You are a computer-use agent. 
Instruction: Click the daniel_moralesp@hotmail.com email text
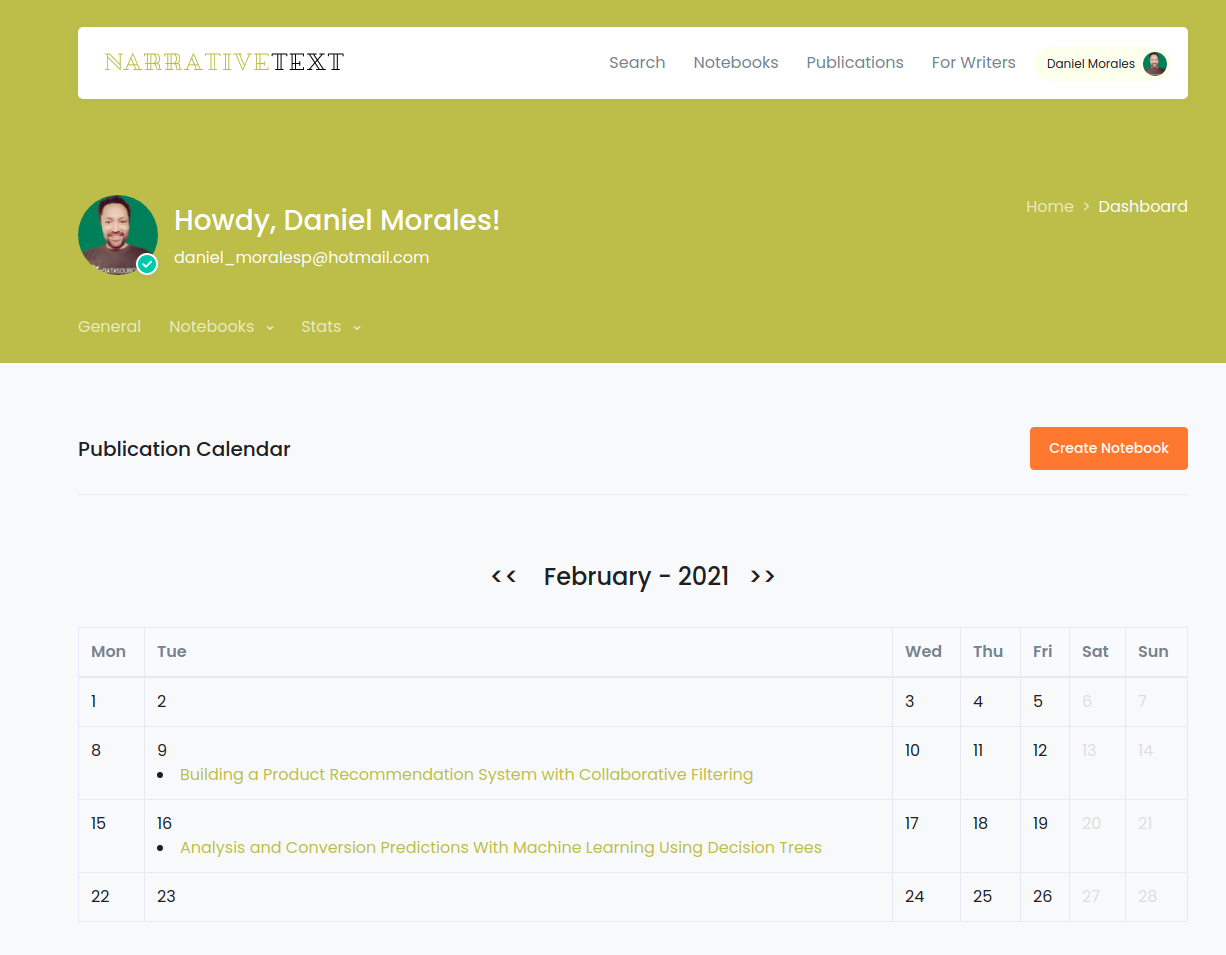pyautogui.click(x=301, y=257)
